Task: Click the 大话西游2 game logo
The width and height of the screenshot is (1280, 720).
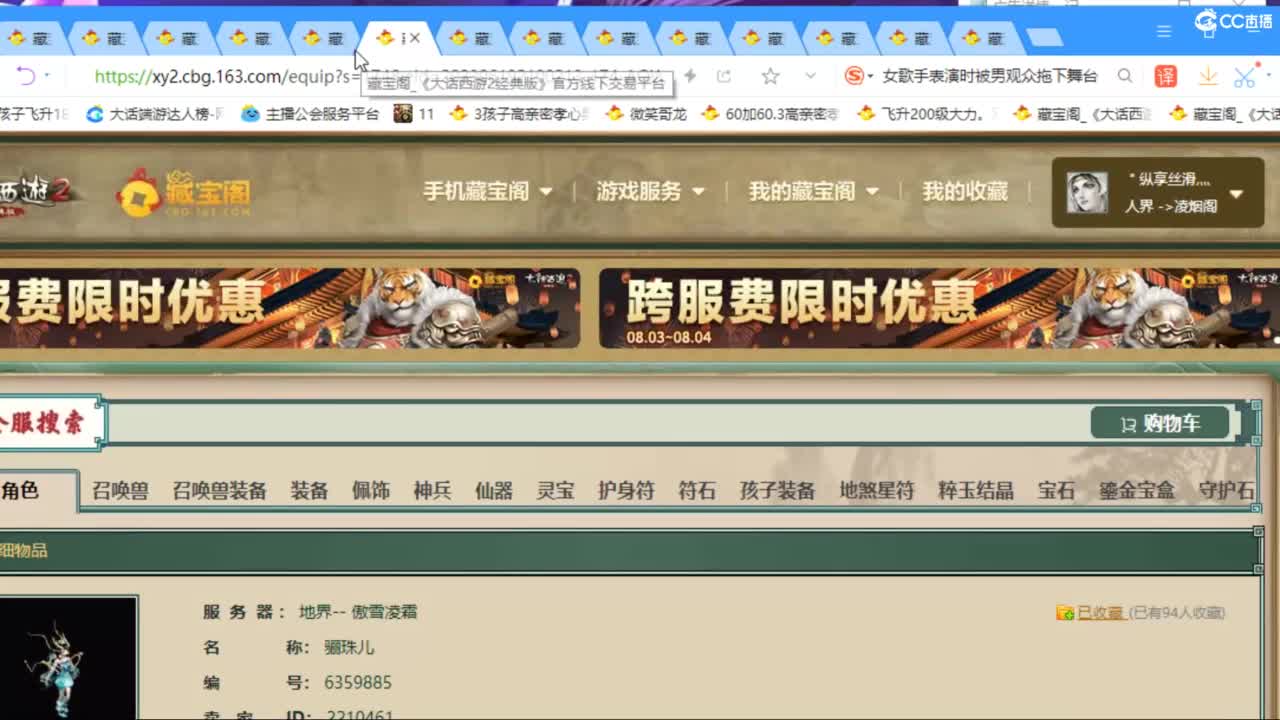Action: pos(35,192)
